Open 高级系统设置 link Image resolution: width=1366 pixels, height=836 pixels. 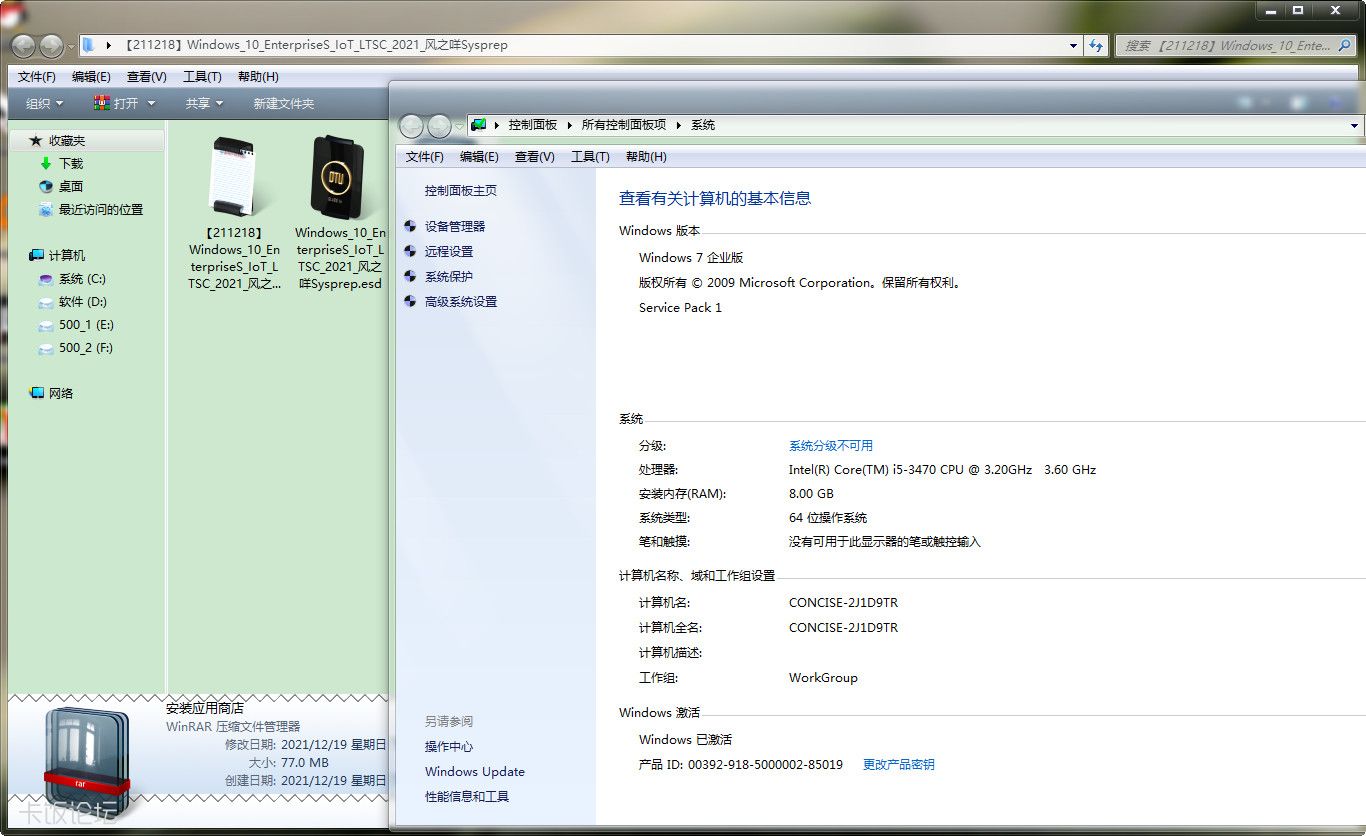click(x=461, y=302)
